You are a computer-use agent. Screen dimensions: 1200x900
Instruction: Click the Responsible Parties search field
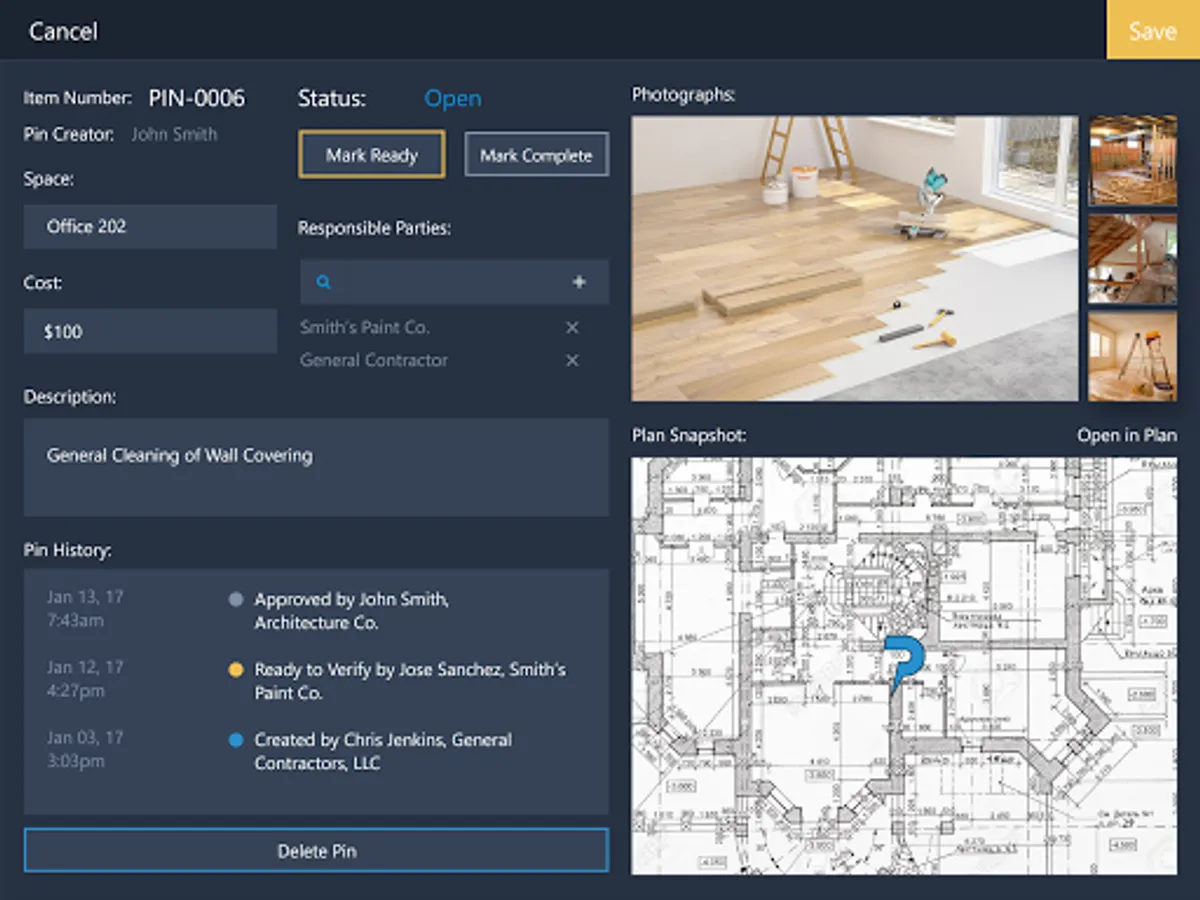454,282
